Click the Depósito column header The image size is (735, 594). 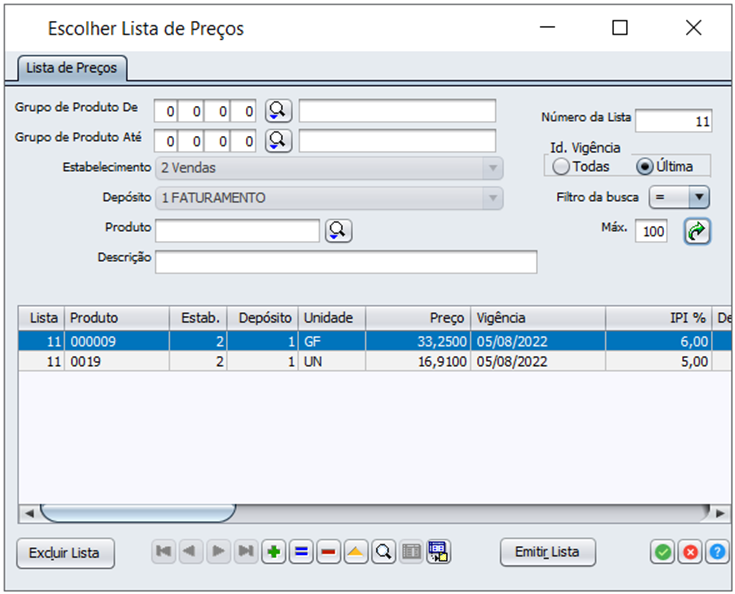pyautogui.click(x=263, y=318)
